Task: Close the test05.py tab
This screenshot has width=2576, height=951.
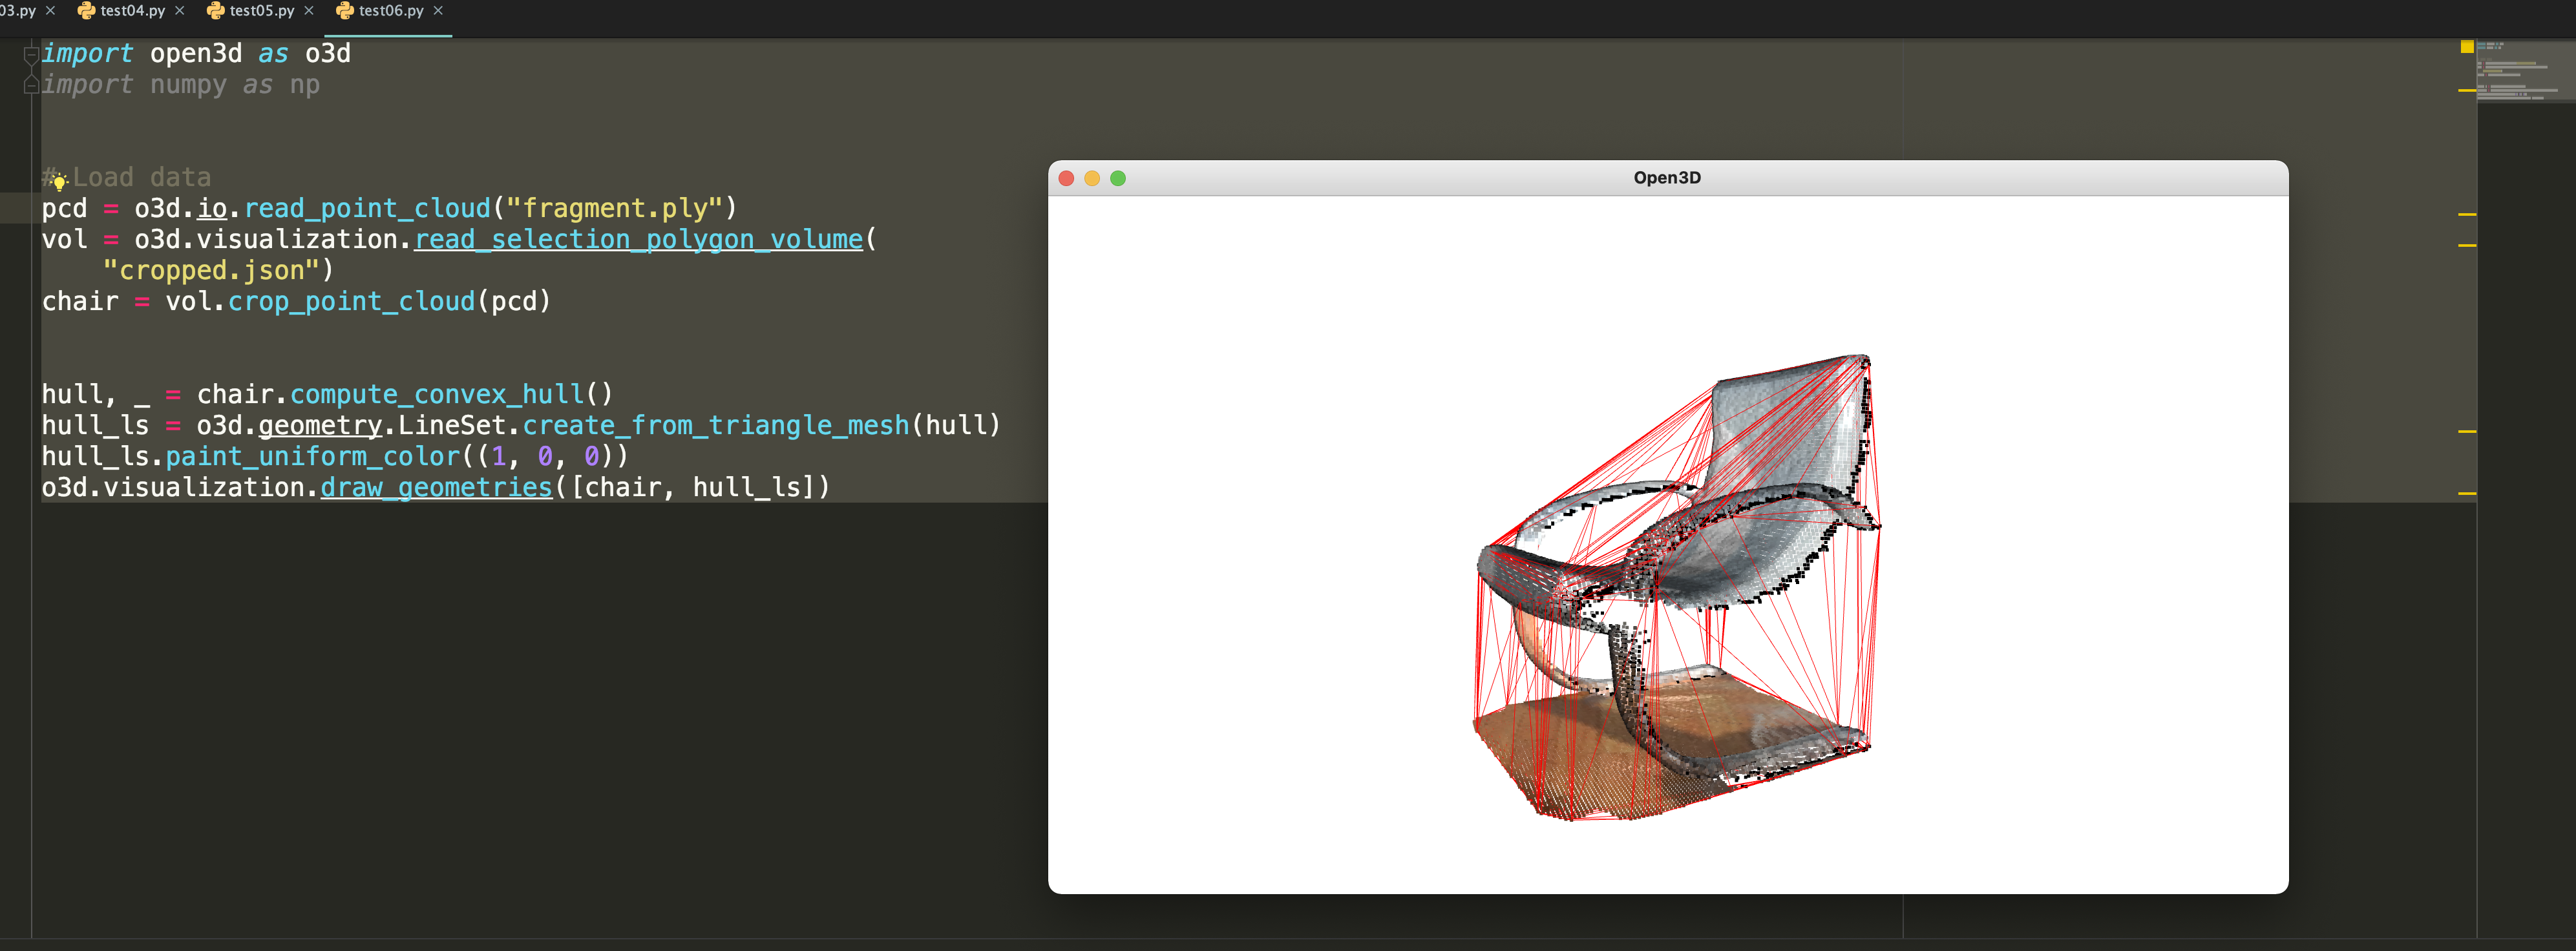Action: (x=309, y=11)
